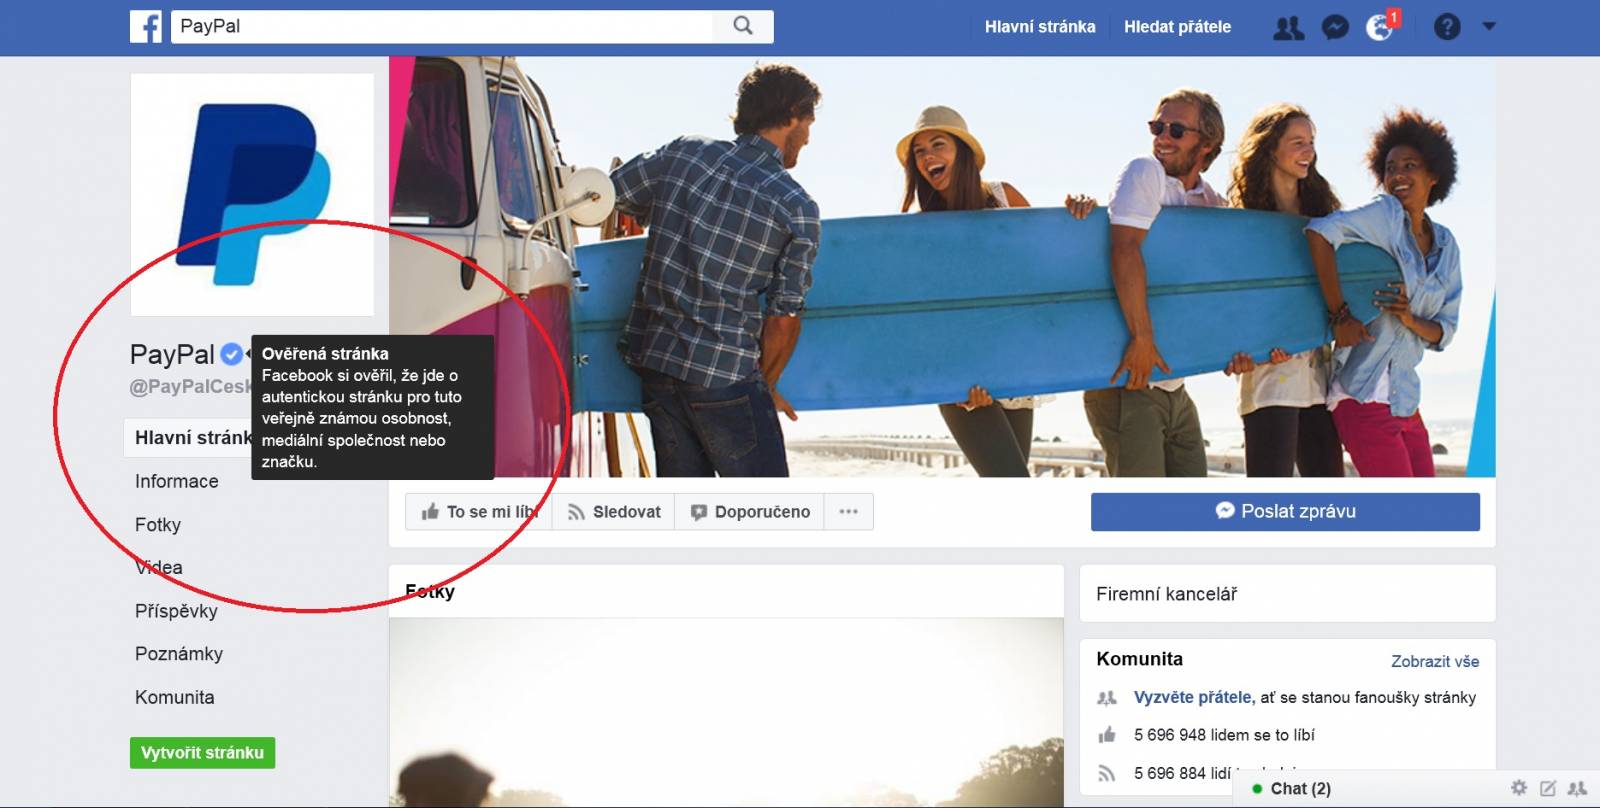This screenshot has width=1600, height=808.
Task: Select Poznámky in the page sidebar
Action: pos(179,654)
